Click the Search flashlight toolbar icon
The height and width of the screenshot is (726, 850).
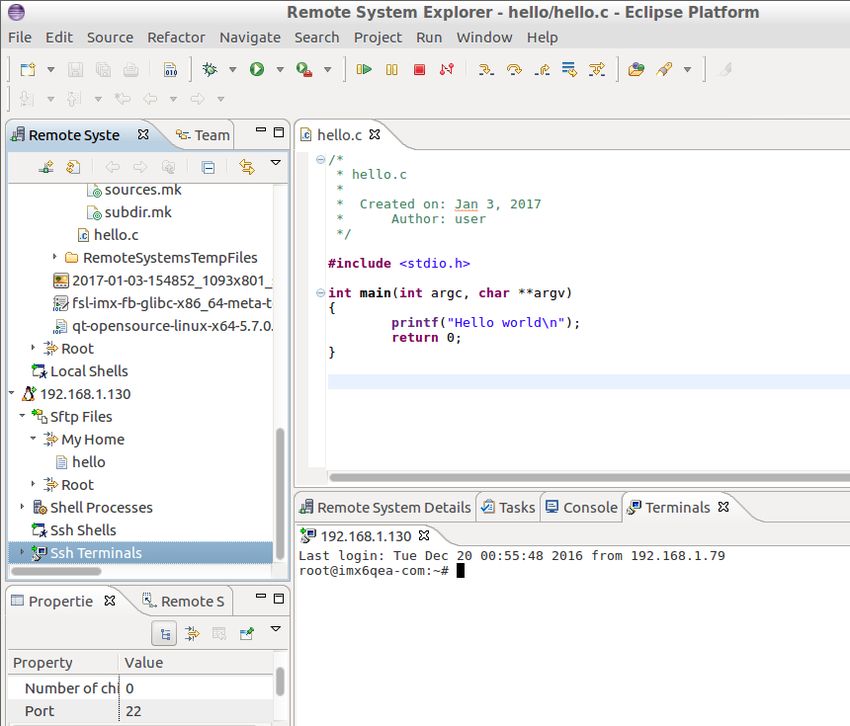pos(664,69)
